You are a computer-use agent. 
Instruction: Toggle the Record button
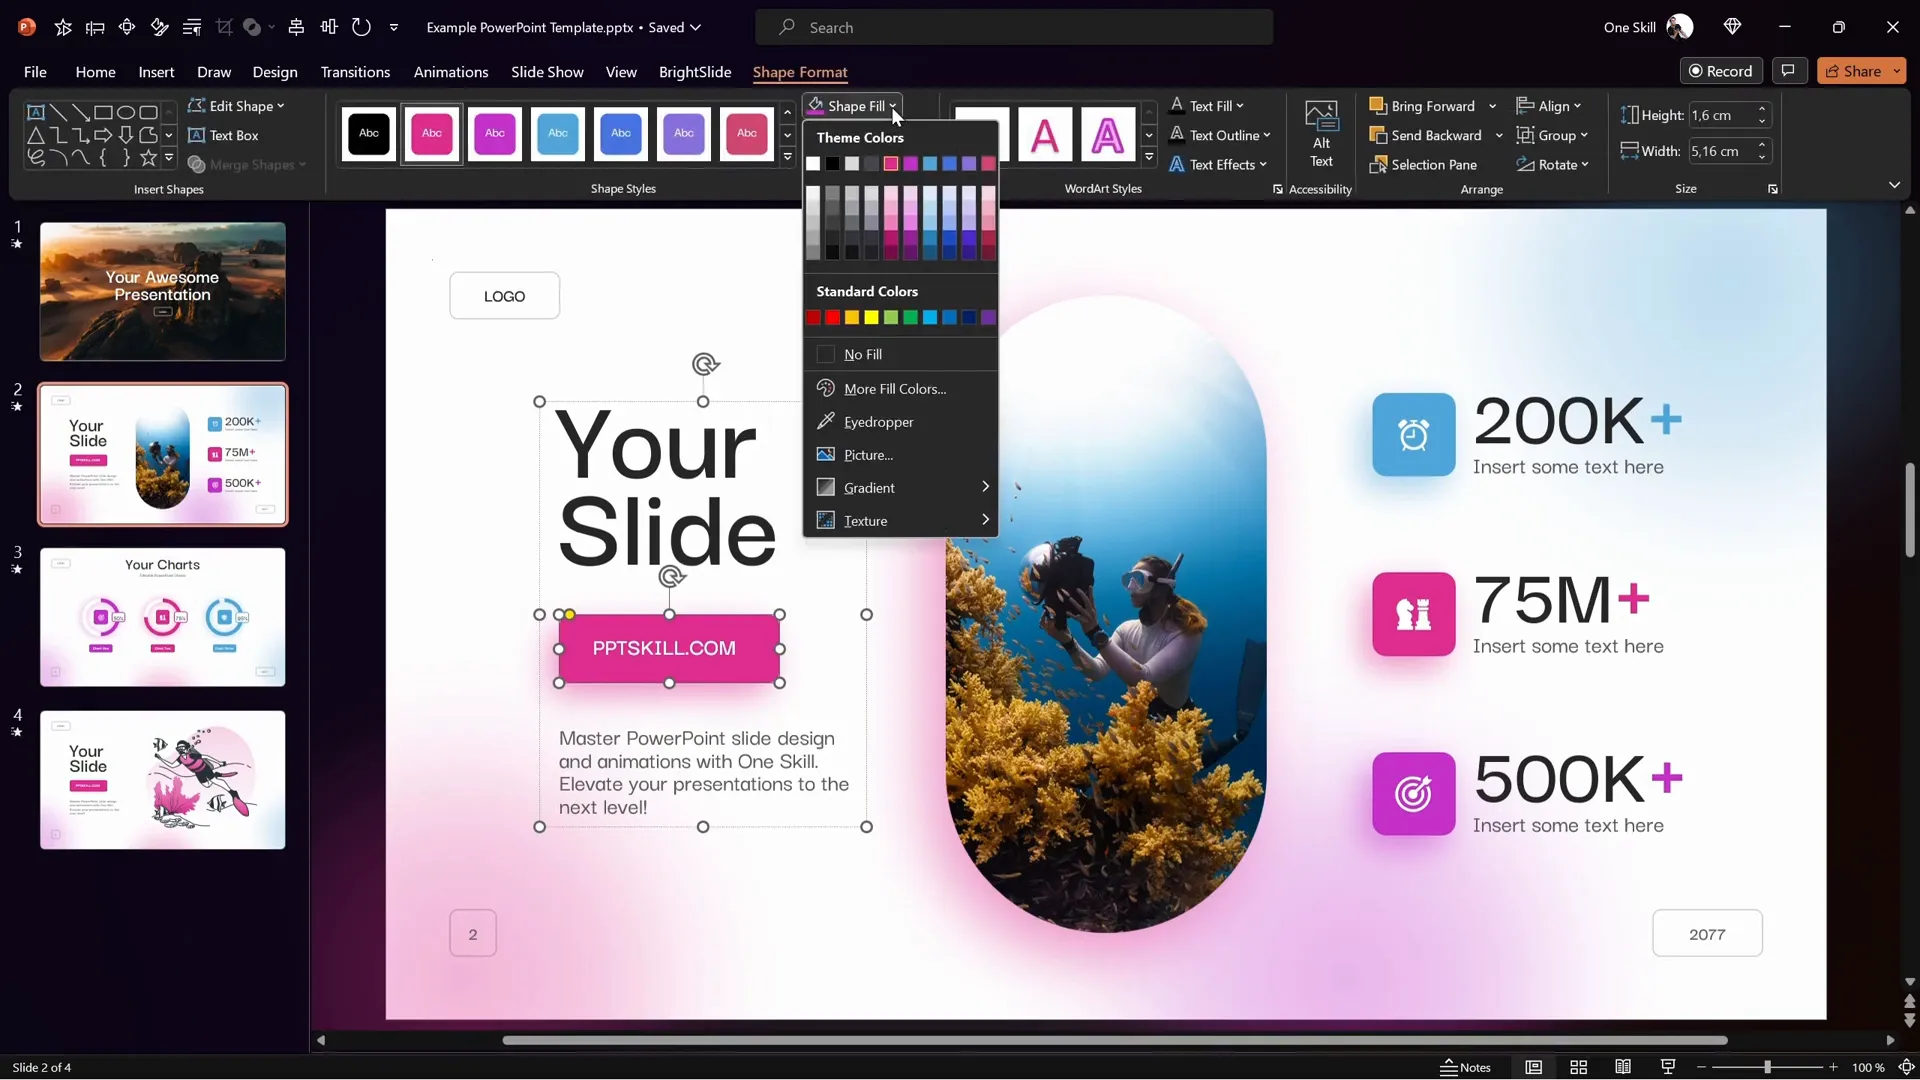click(1721, 71)
